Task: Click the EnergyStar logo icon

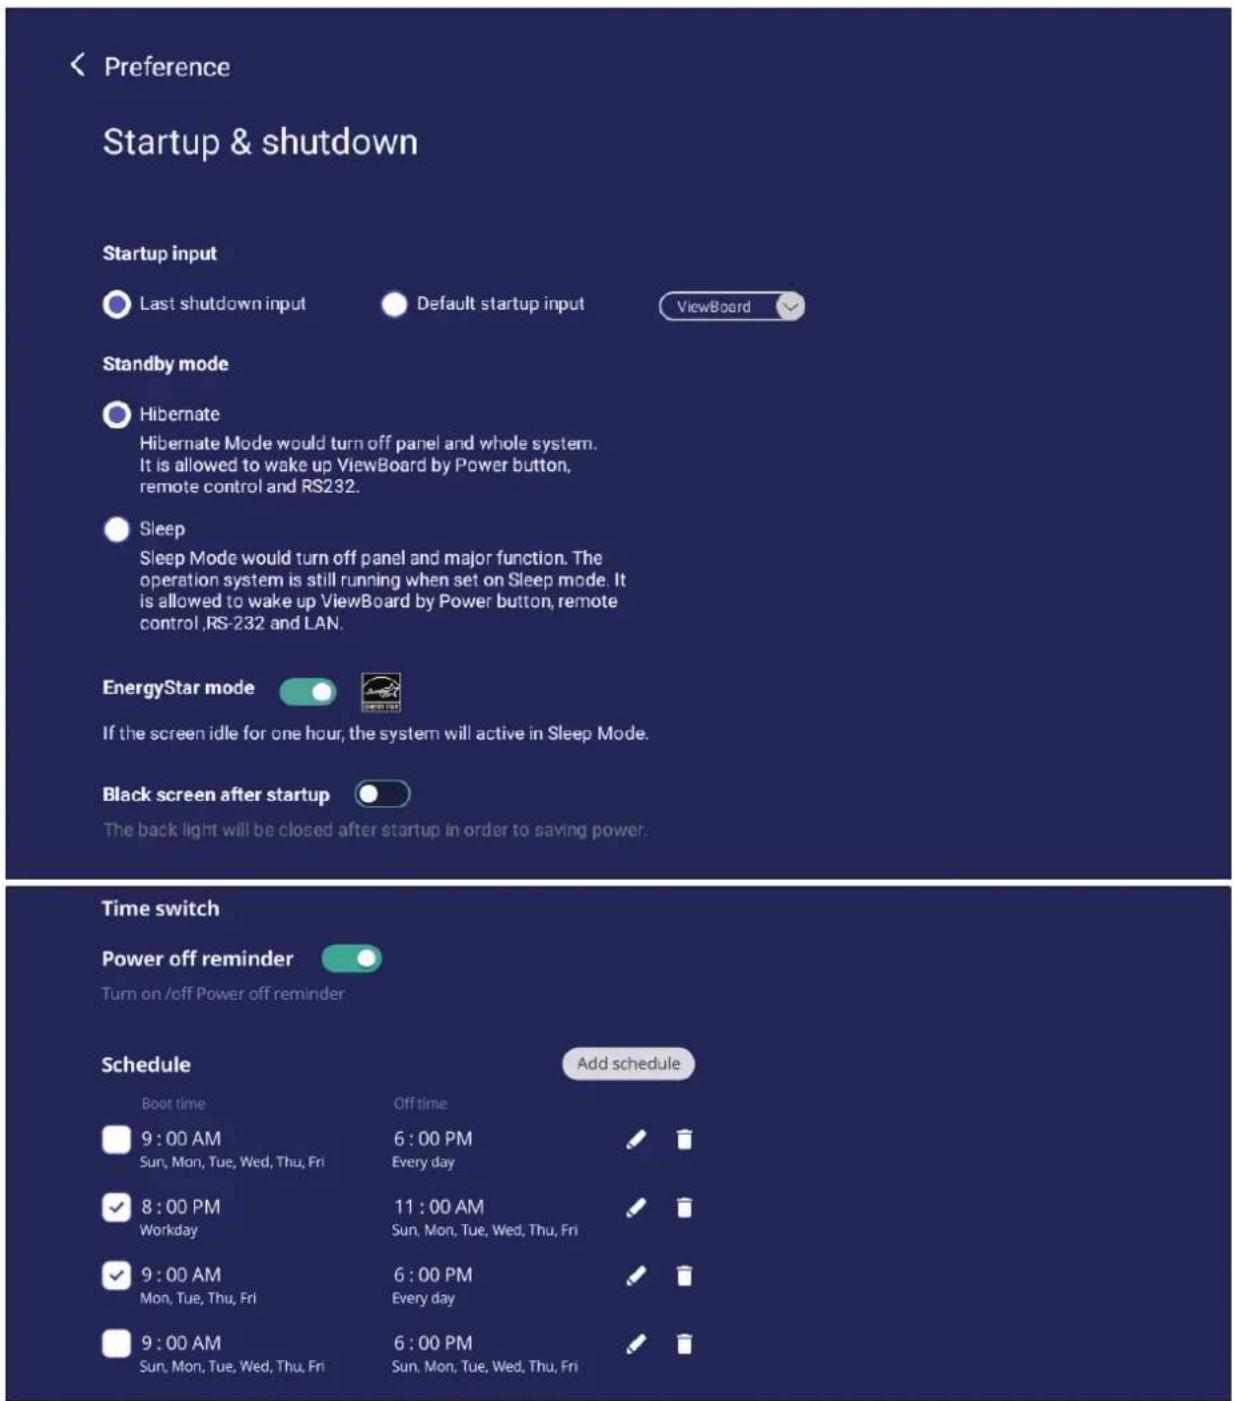Action: tap(380, 691)
